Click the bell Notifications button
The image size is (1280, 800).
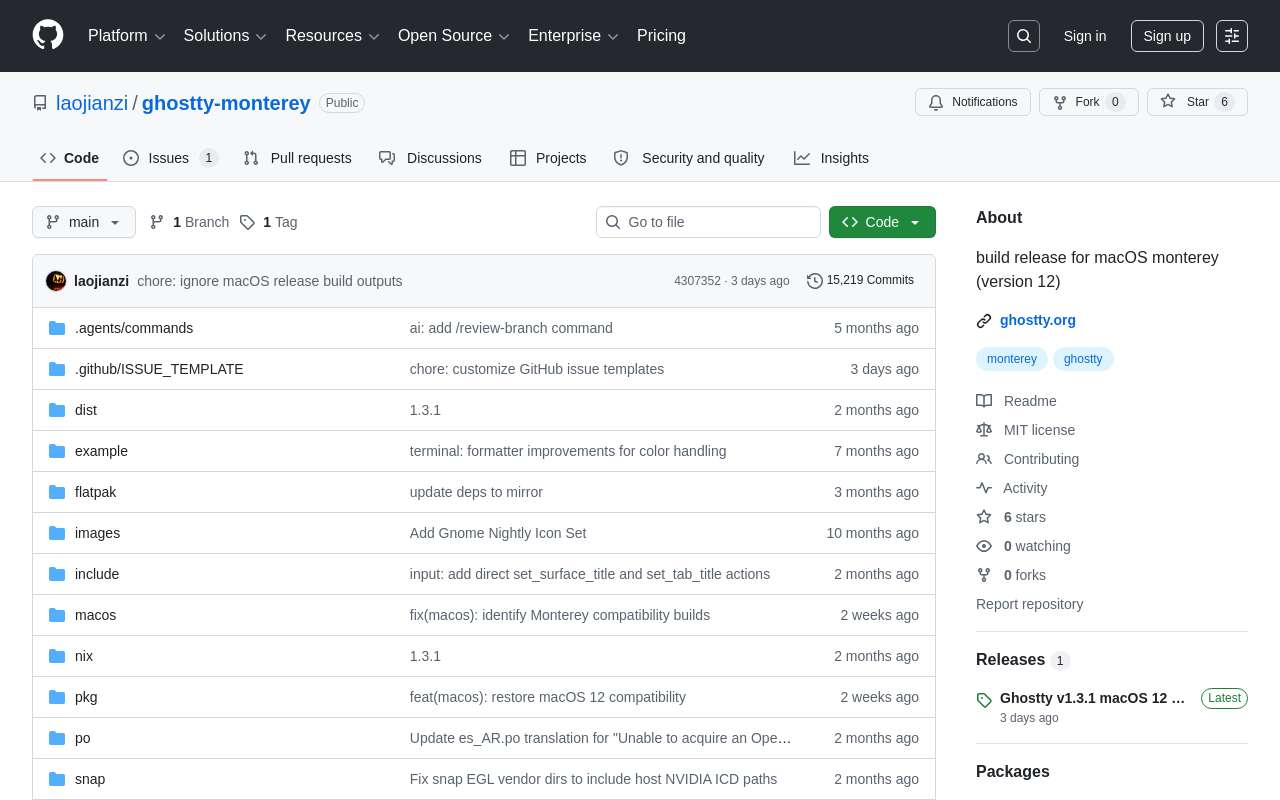pyautogui.click(x=972, y=102)
